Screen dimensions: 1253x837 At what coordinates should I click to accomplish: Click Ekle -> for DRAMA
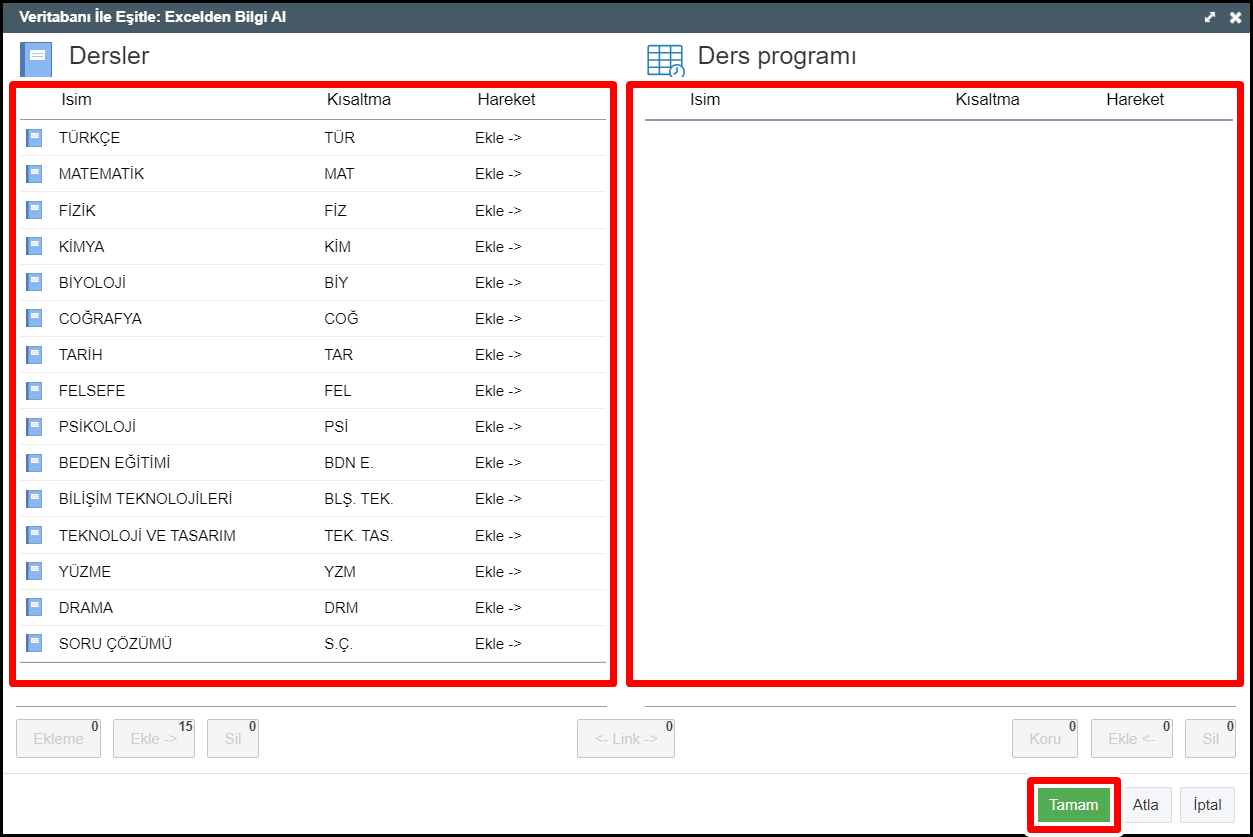pos(498,607)
